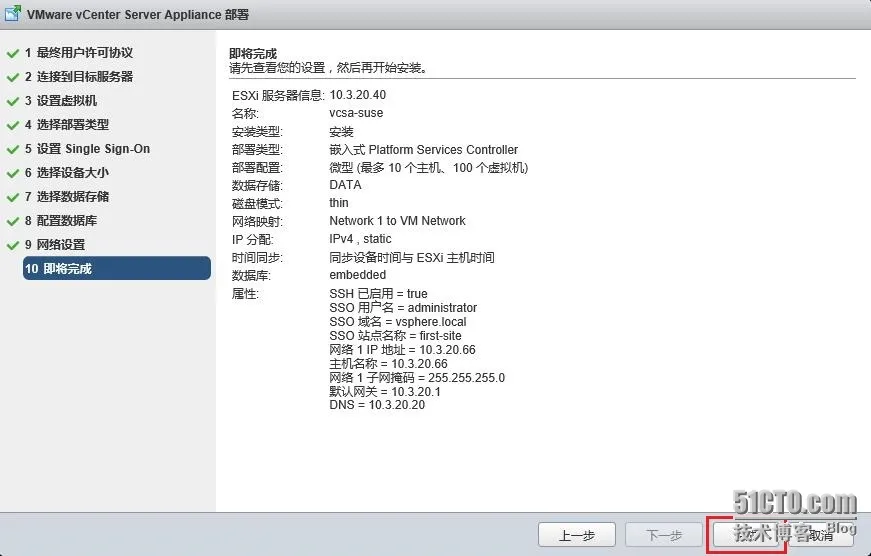871x556 pixels.
Task: Click the 同步设备时间与 ESXi 主机时间 value
Action: [x=412, y=257]
